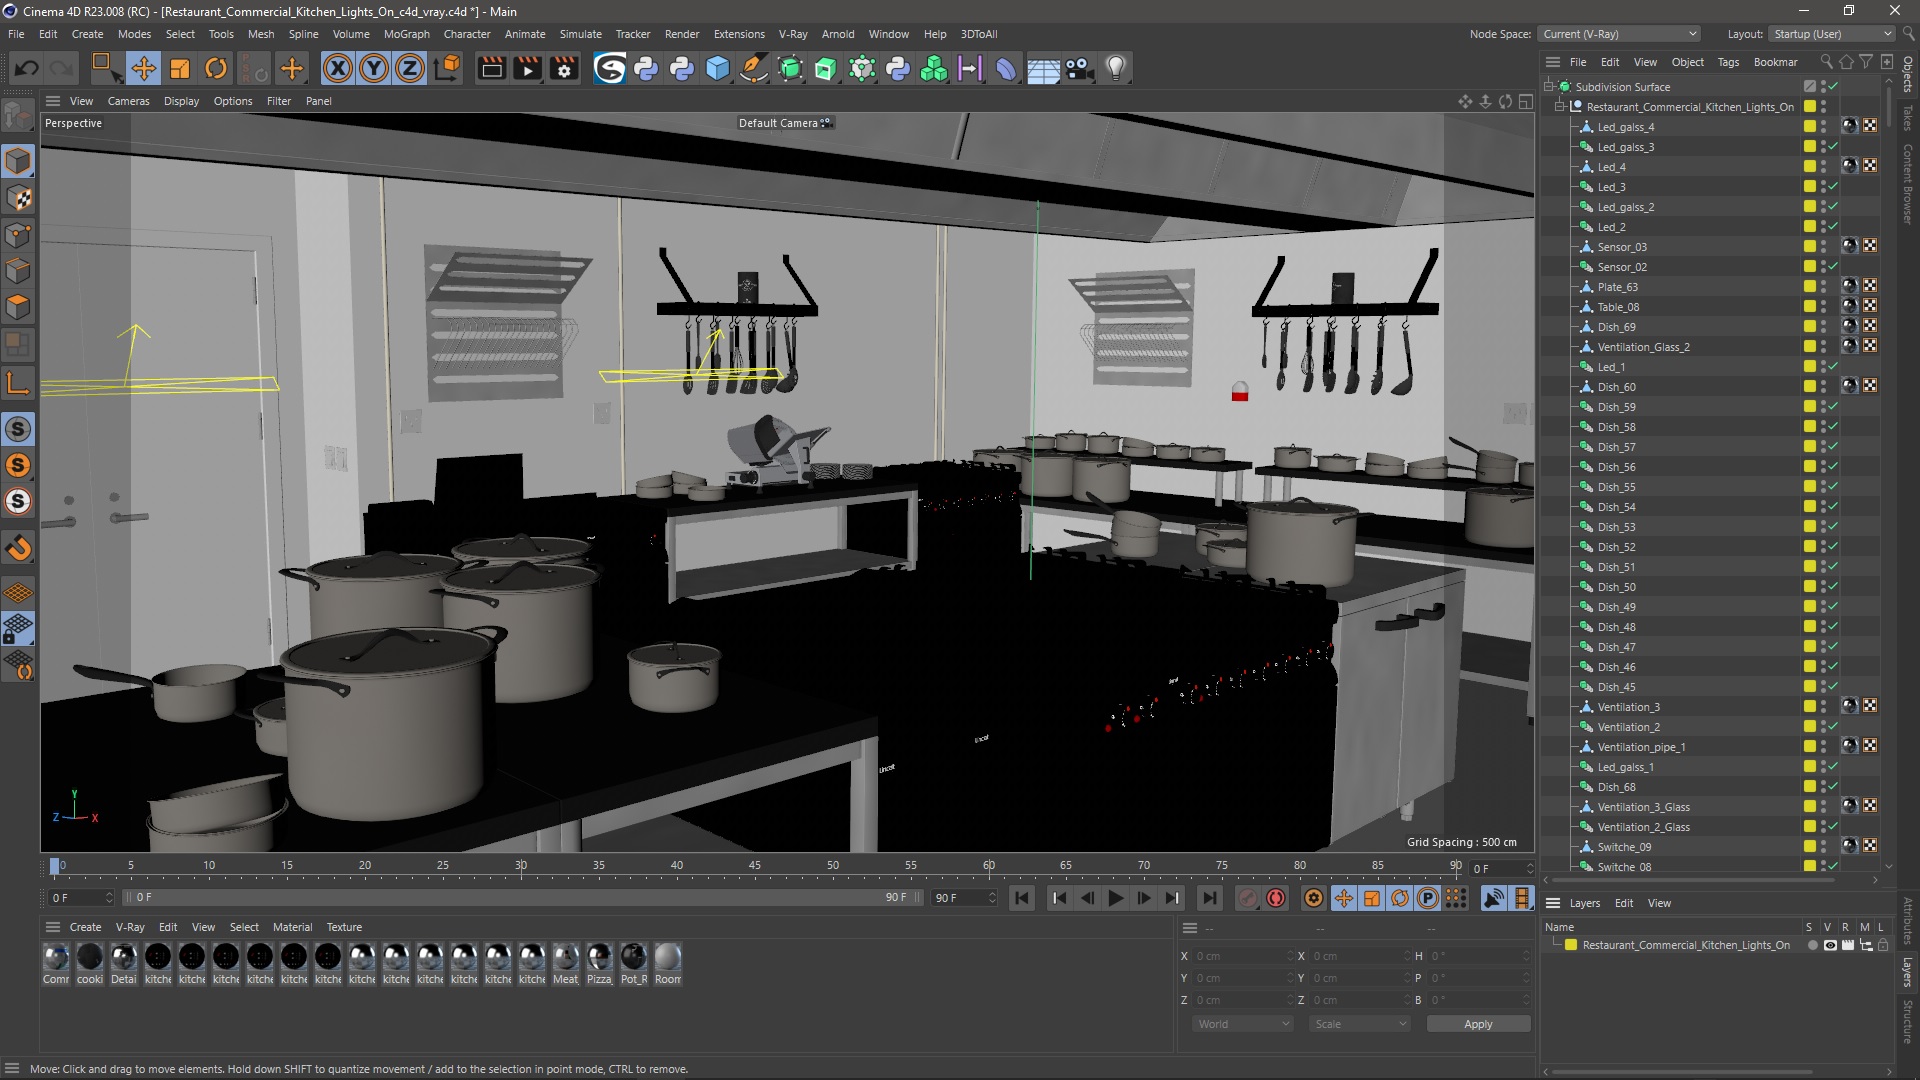Open the viewport Cameras menu

click(x=128, y=101)
